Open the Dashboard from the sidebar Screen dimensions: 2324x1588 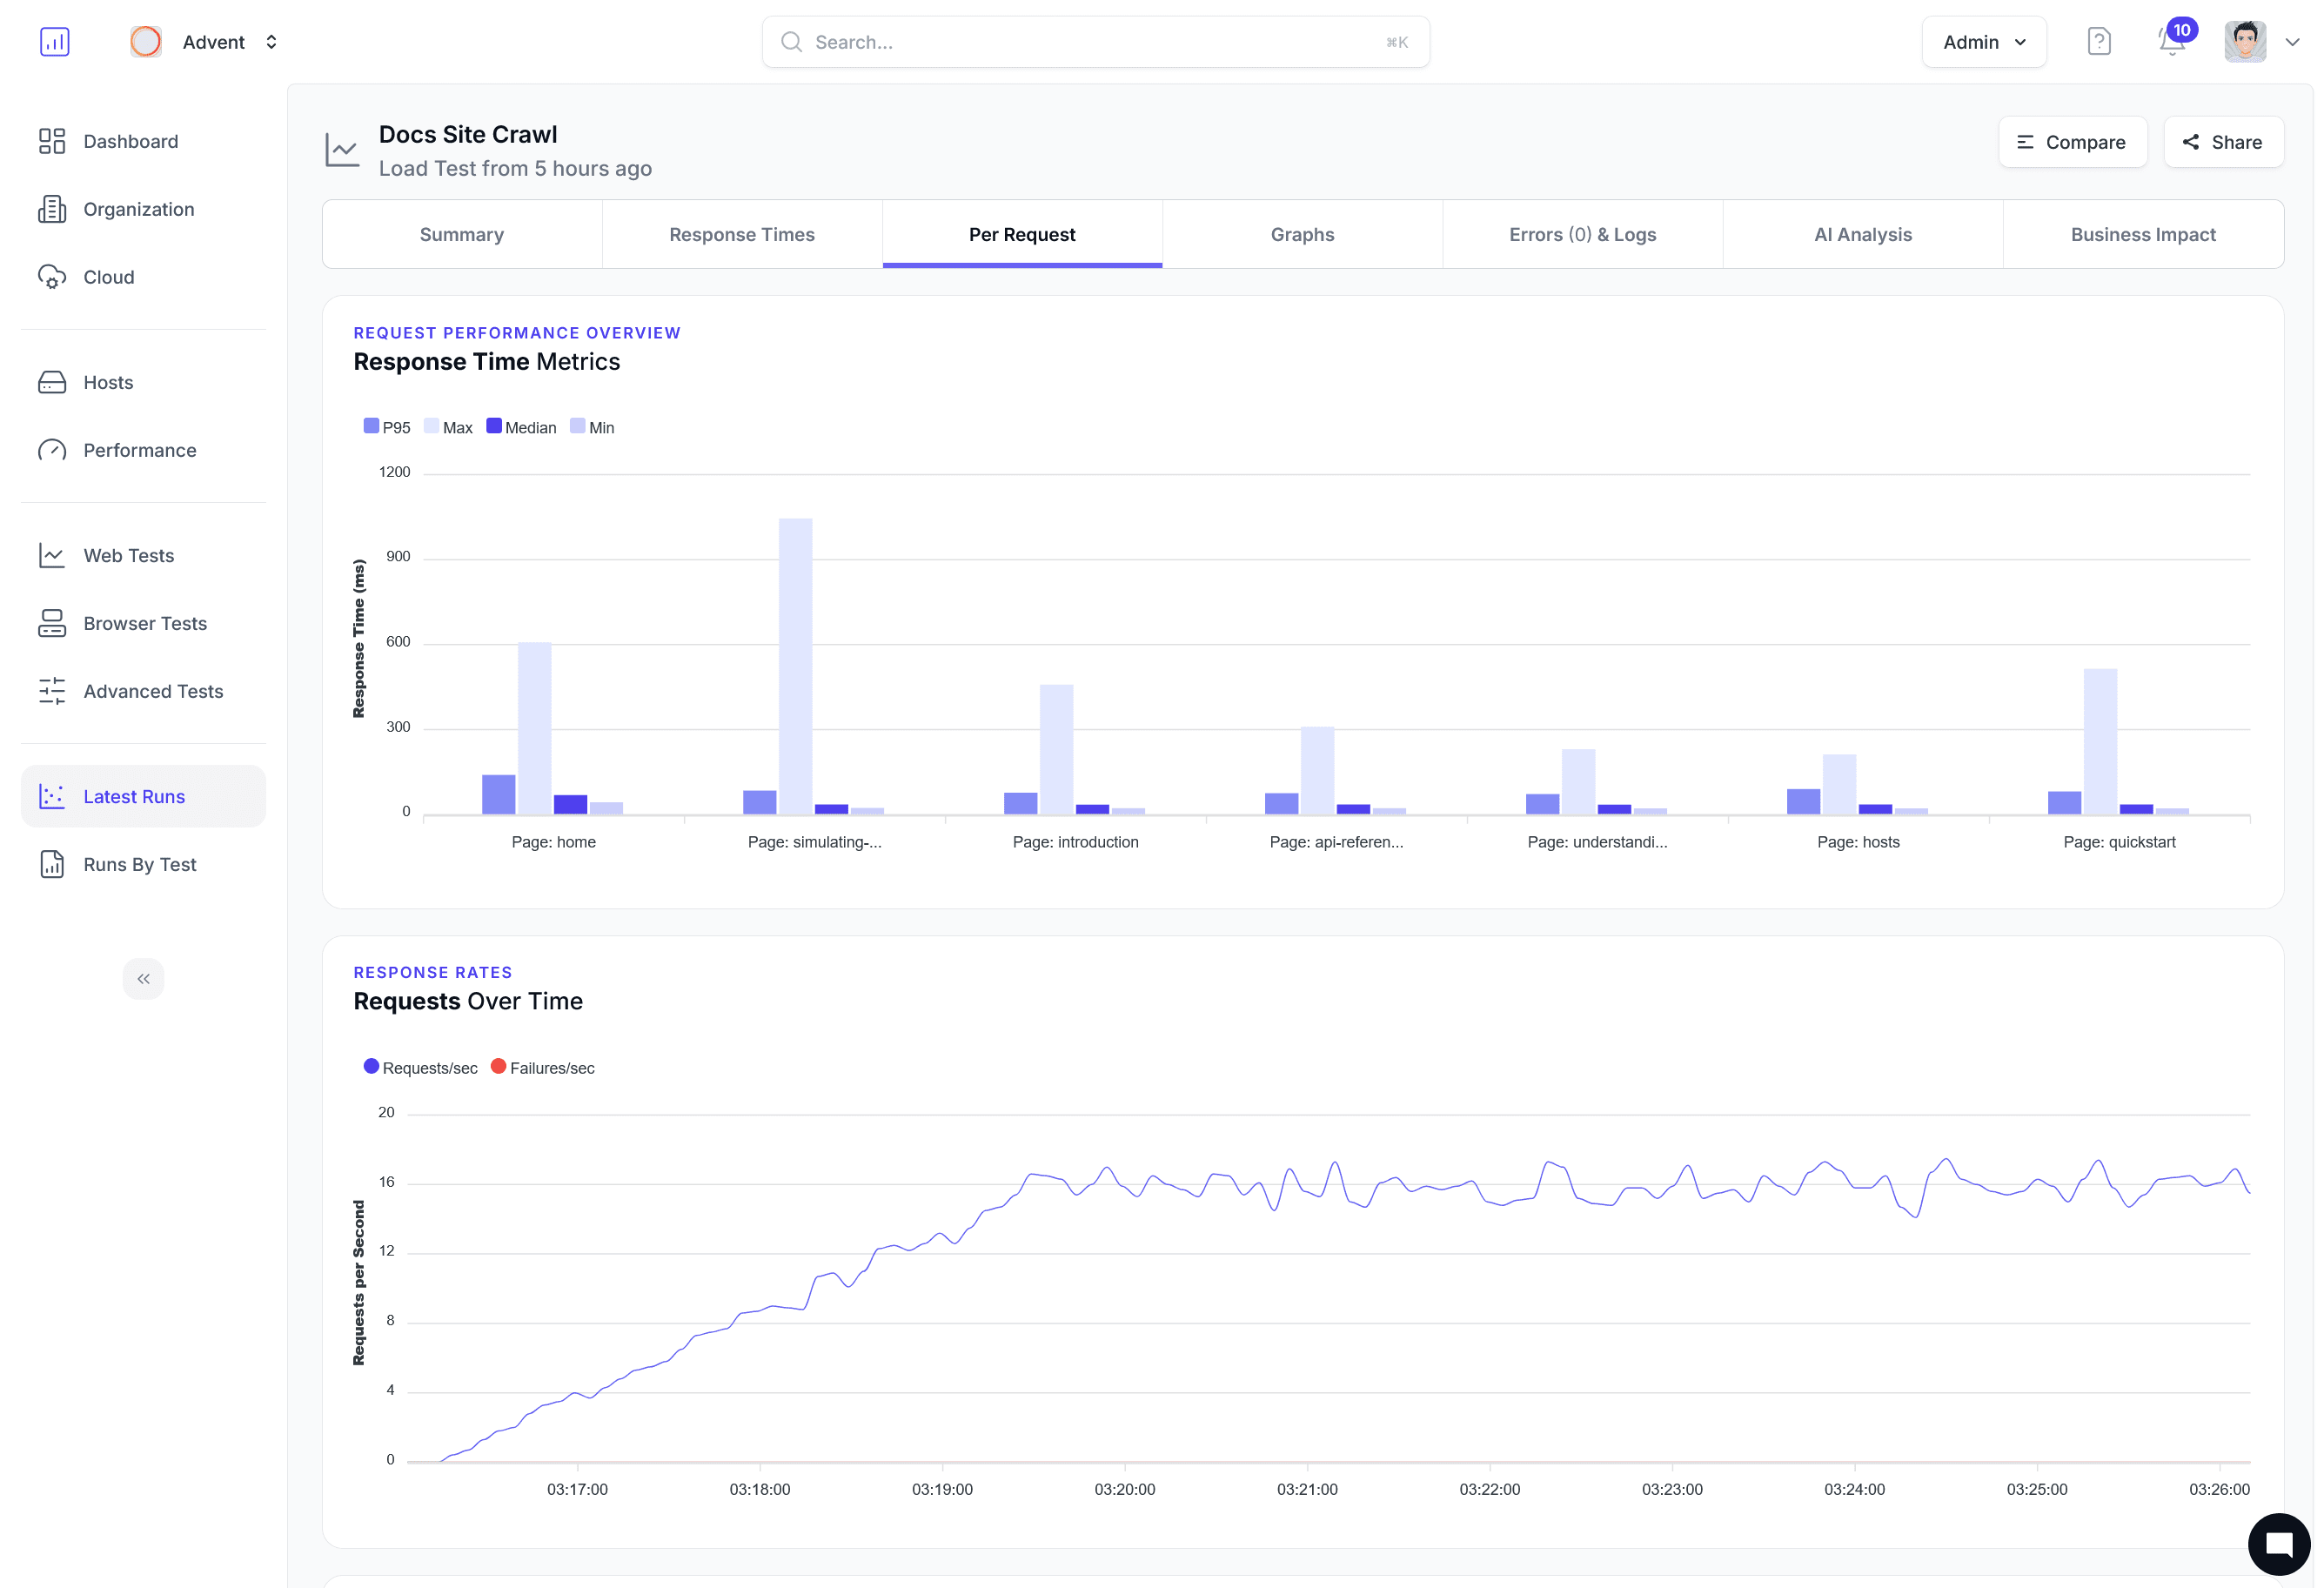(x=130, y=141)
